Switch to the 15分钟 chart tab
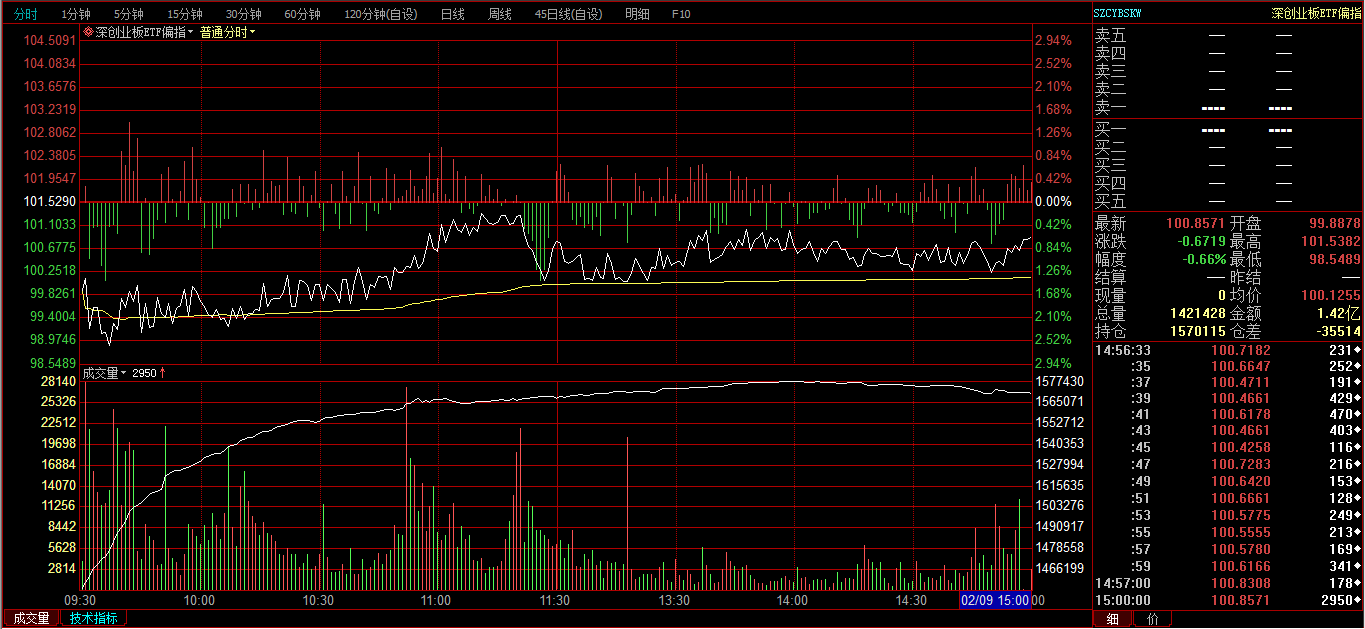Image resolution: width=1365 pixels, height=629 pixels. 185,14
